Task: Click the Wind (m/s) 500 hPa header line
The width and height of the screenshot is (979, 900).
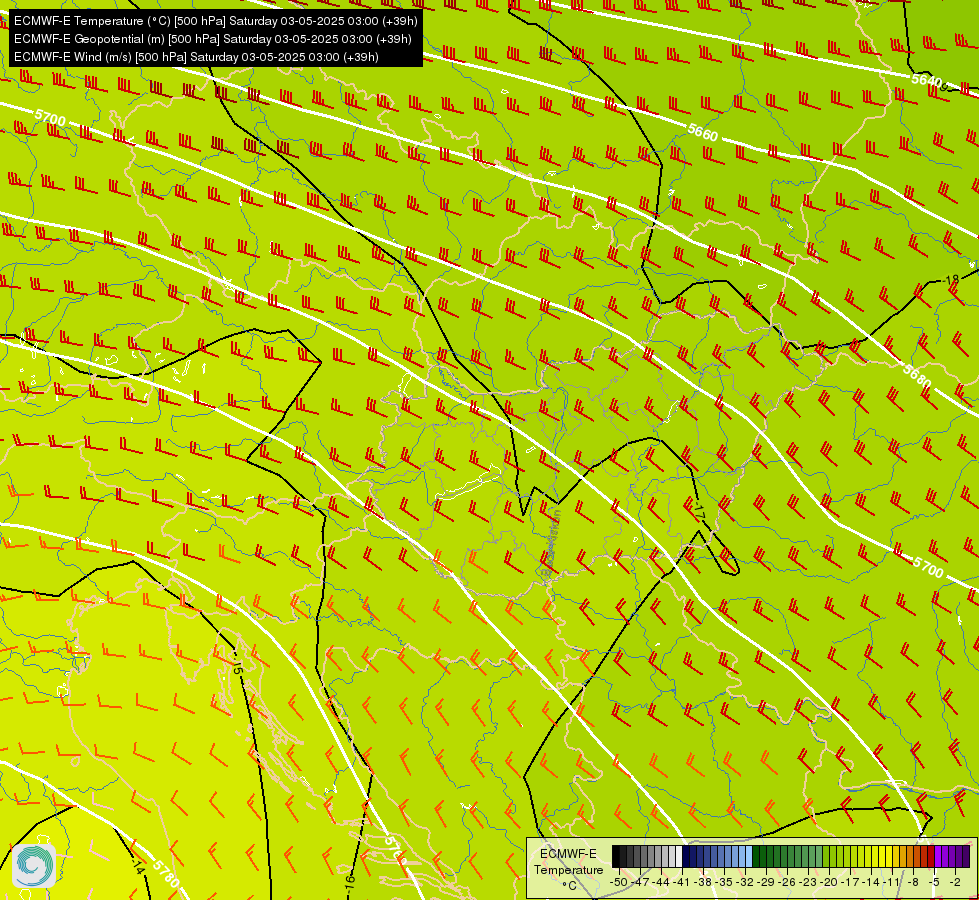Action: pos(196,57)
